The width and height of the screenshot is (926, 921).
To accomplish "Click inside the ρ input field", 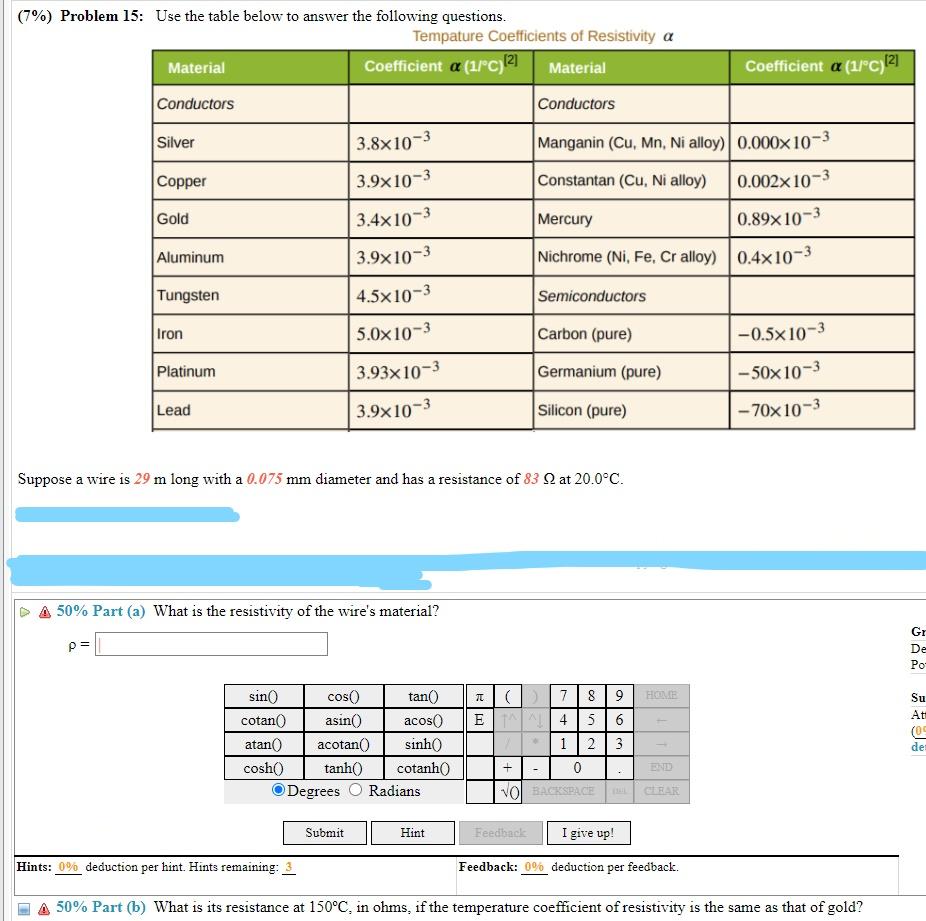I will [x=210, y=643].
